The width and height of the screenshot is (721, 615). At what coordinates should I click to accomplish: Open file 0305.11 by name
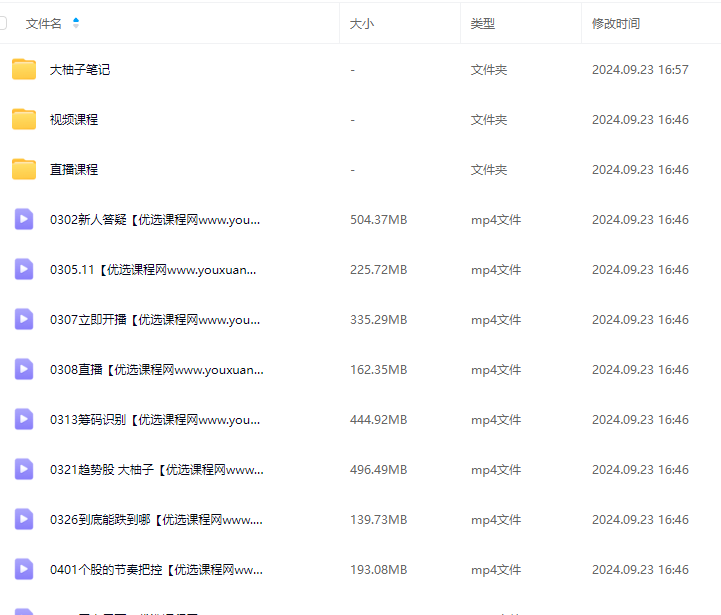[x=153, y=270]
